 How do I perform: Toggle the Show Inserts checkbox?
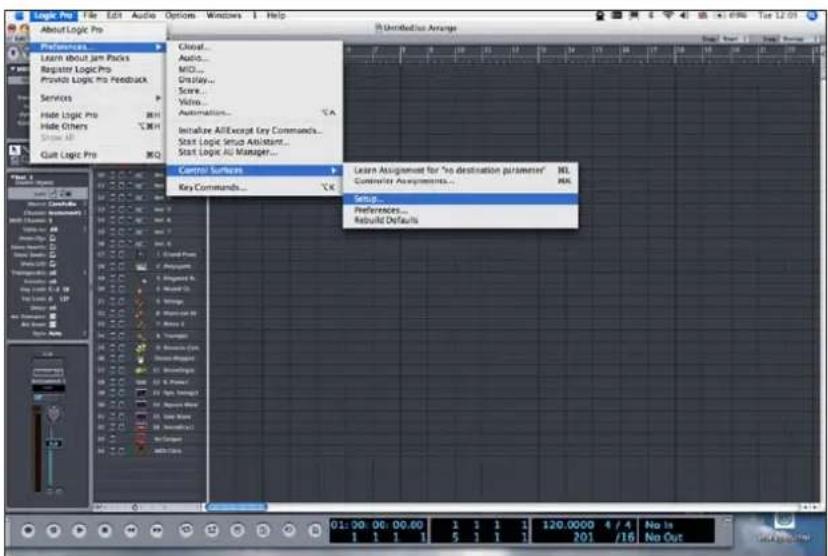pyautogui.click(x=52, y=247)
